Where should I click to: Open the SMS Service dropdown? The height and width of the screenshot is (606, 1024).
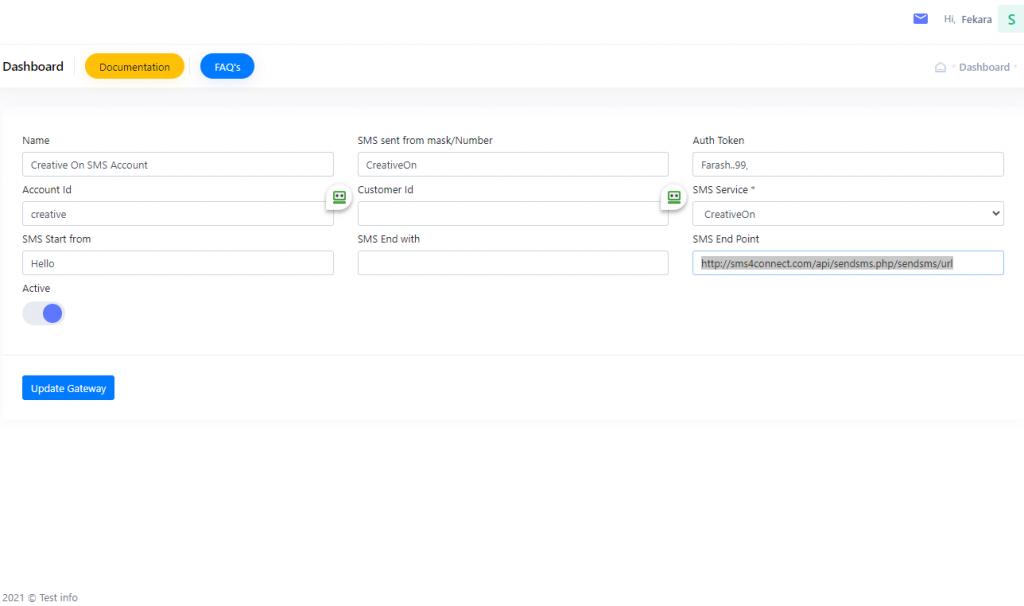click(x=847, y=214)
